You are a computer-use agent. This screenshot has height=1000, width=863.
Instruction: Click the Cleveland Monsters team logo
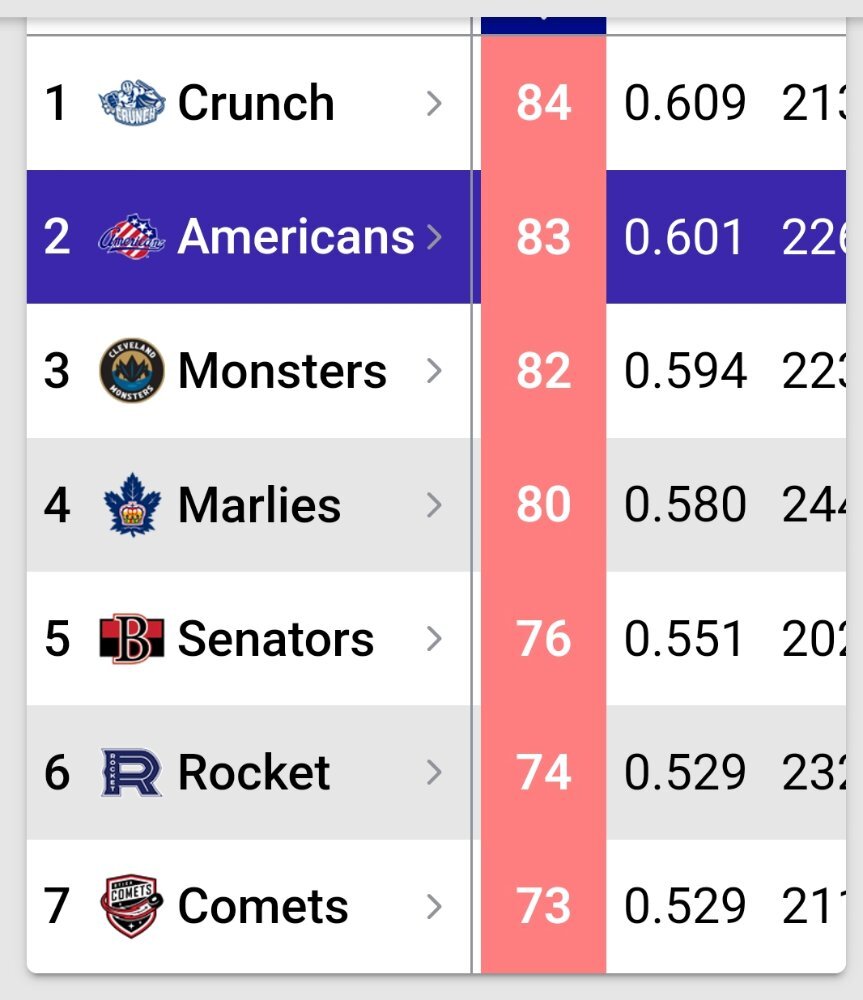[x=132, y=371]
